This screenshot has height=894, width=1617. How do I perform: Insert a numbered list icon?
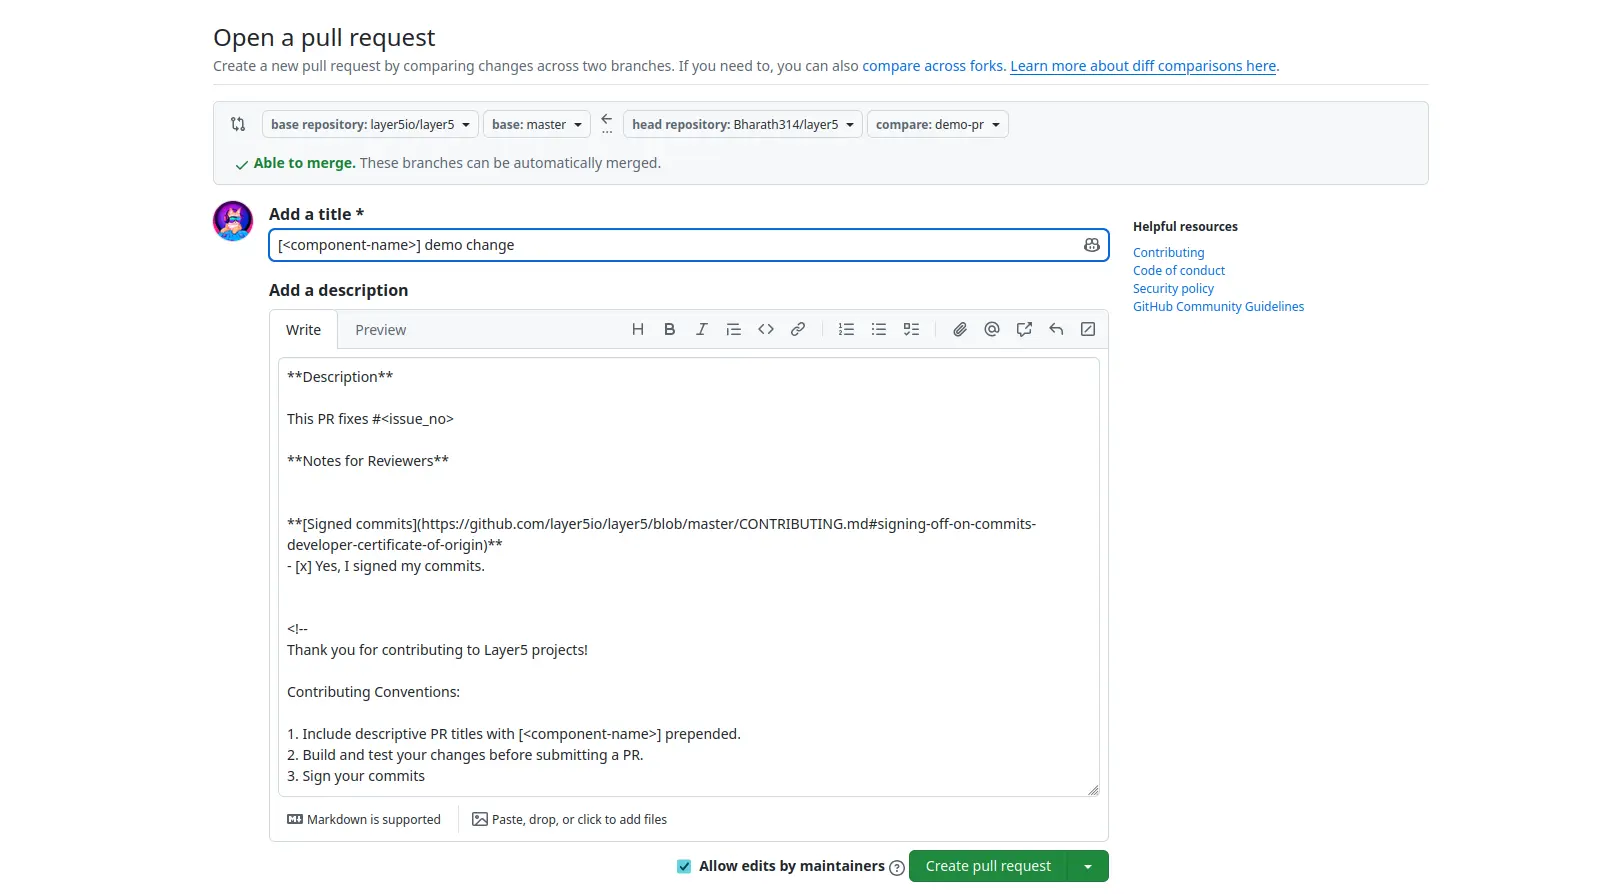click(x=846, y=329)
